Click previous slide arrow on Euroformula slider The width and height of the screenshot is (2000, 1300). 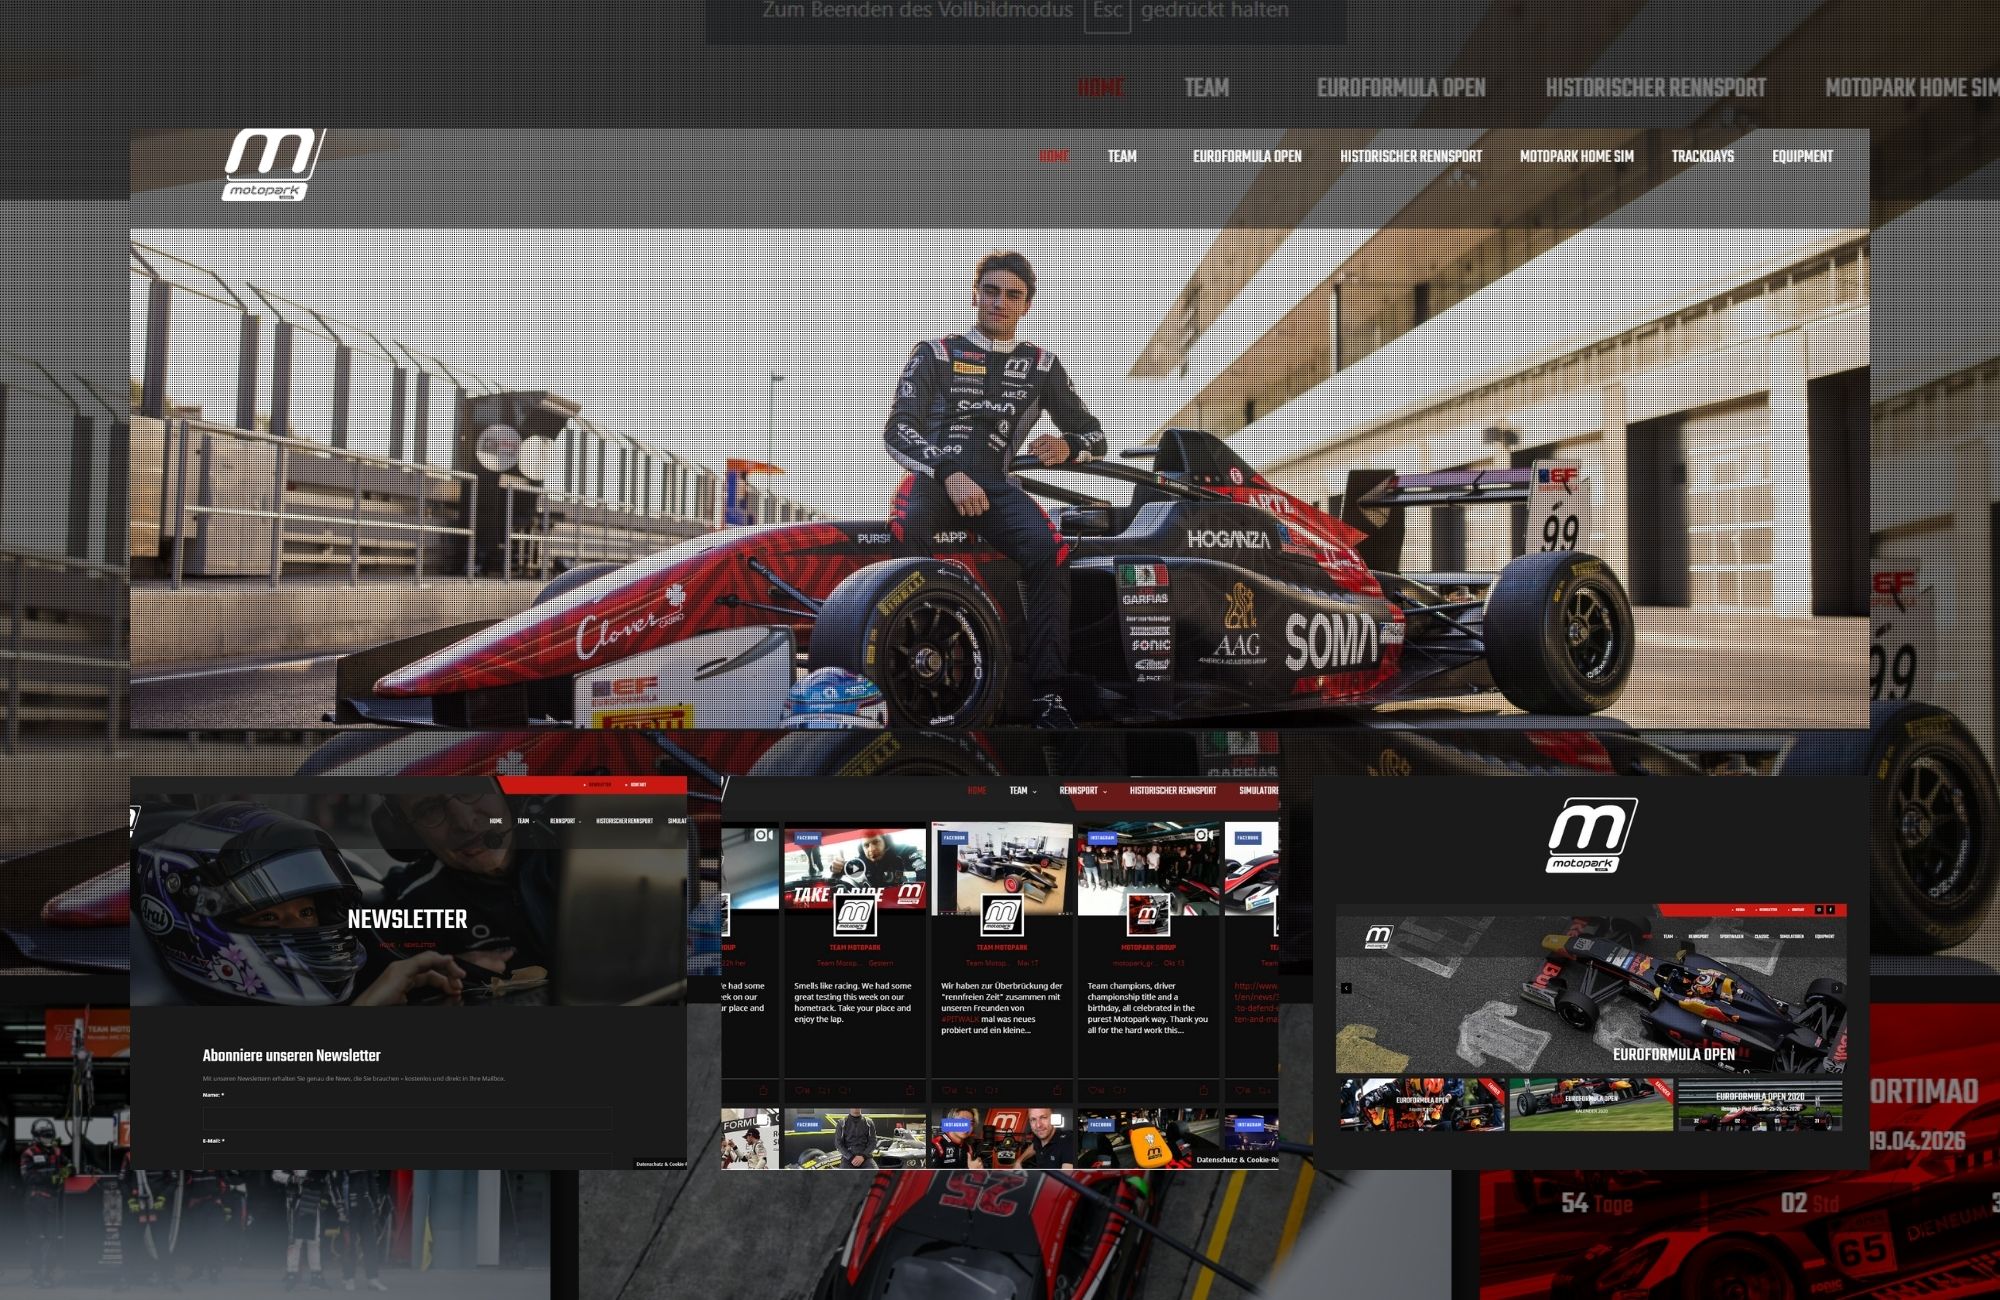tap(1346, 988)
